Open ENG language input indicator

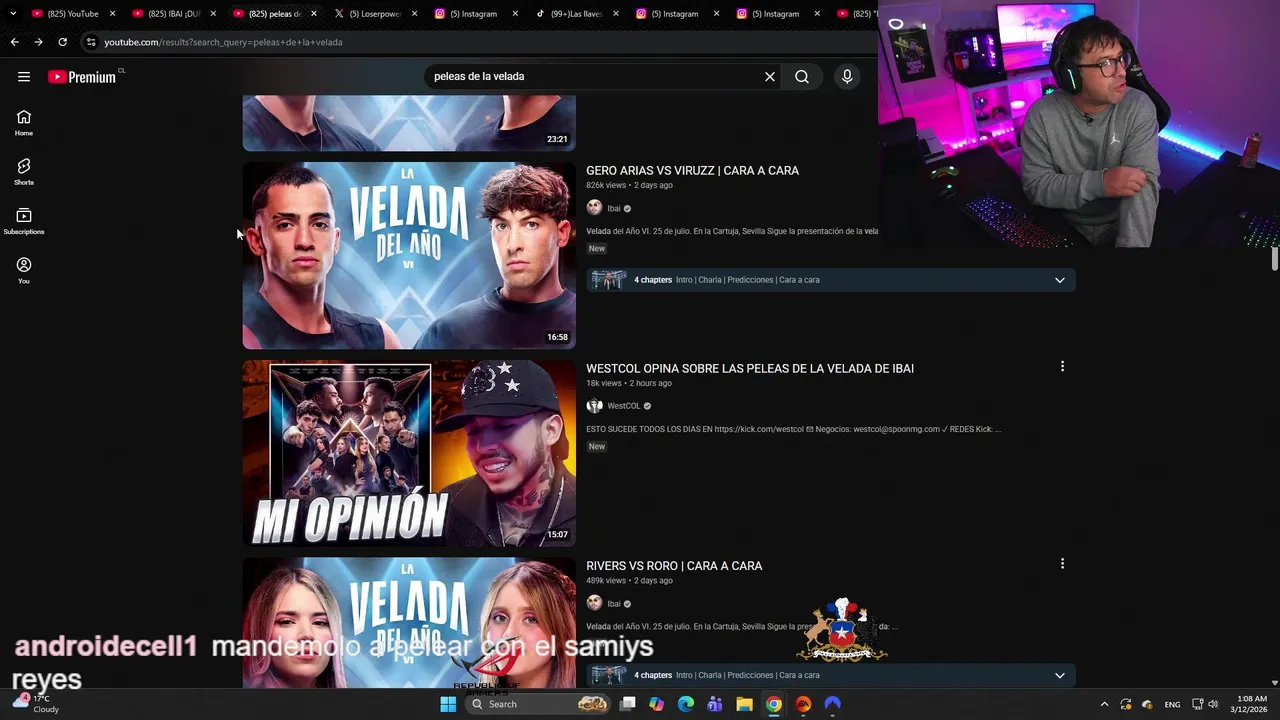pos(1172,704)
